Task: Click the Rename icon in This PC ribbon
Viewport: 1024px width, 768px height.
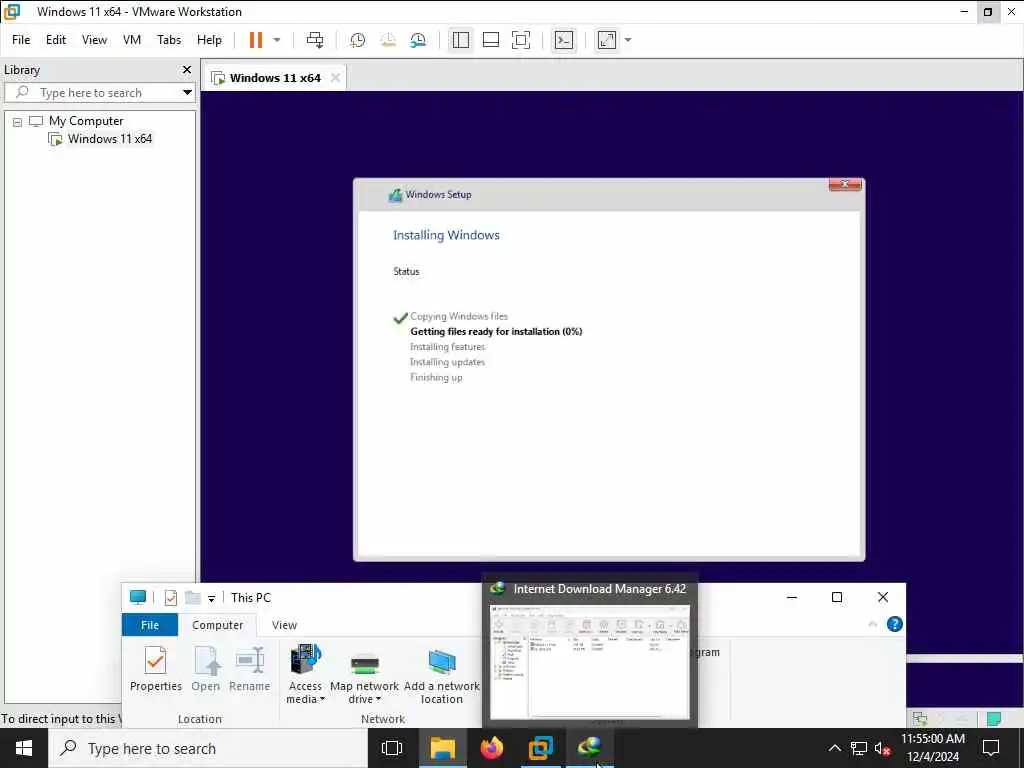Action: pyautogui.click(x=249, y=669)
